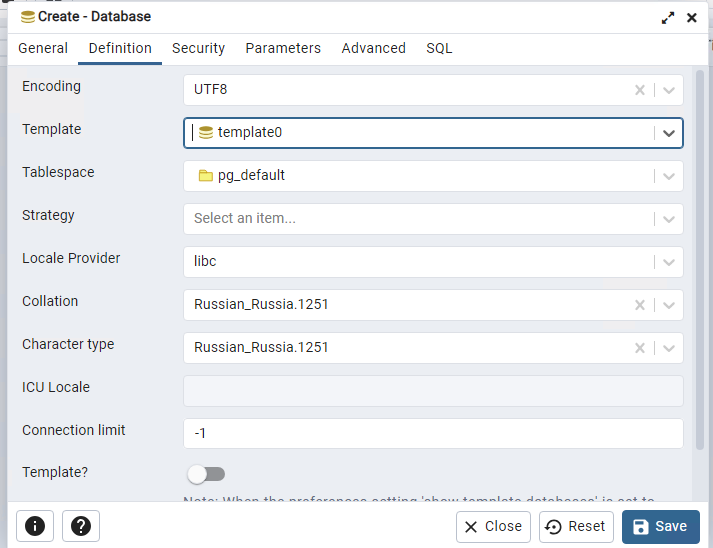Image resolution: width=713 pixels, height=548 pixels.
Task: Click the info icon button
Action: [x=35, y=526]
